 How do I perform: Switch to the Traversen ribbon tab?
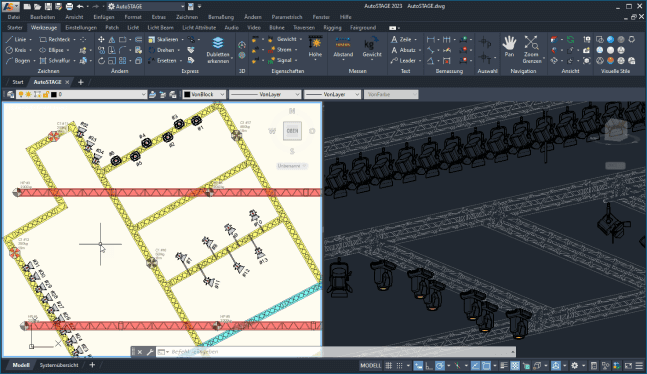[x=304, y=28]
